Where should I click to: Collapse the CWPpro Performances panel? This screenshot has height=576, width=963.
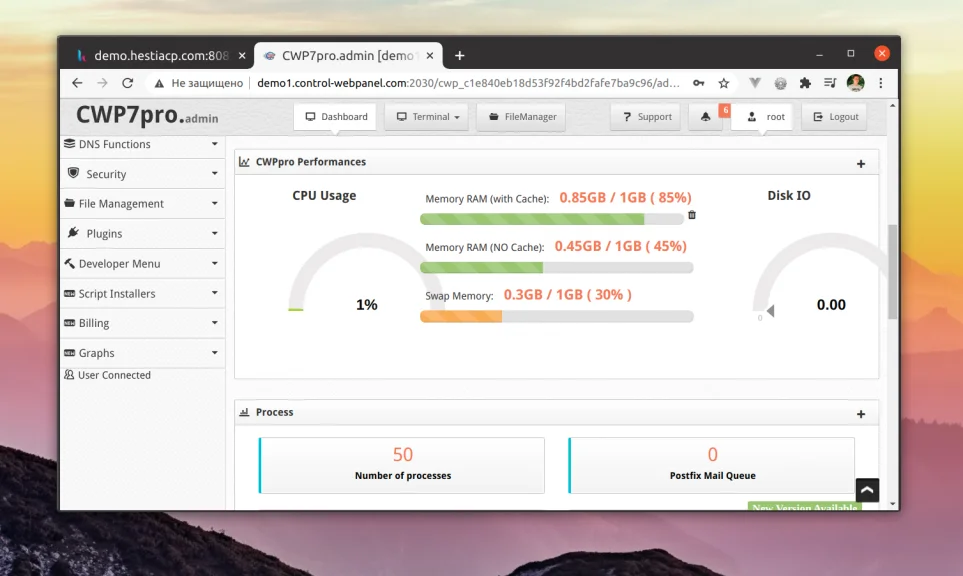(x=860, y=162)
